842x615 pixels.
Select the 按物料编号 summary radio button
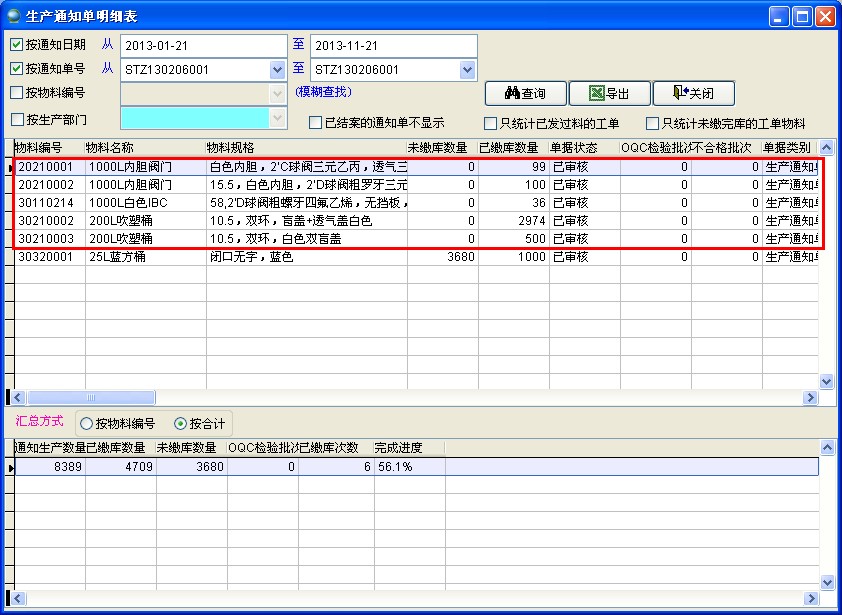(x=87, y=422)
